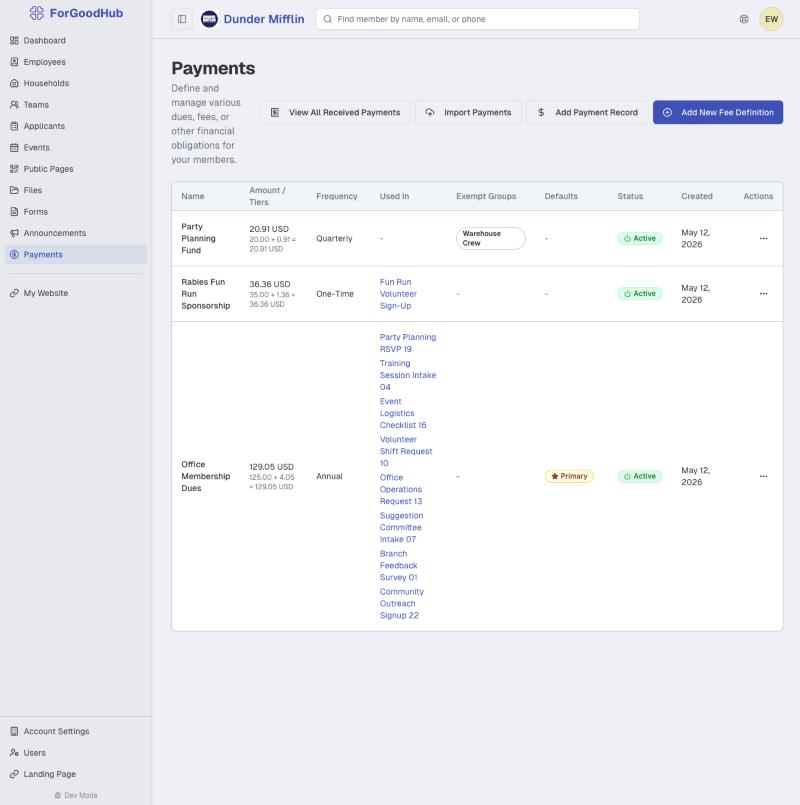
Task: Click the Annual frequency cell
Action: [x=329, y=476]
